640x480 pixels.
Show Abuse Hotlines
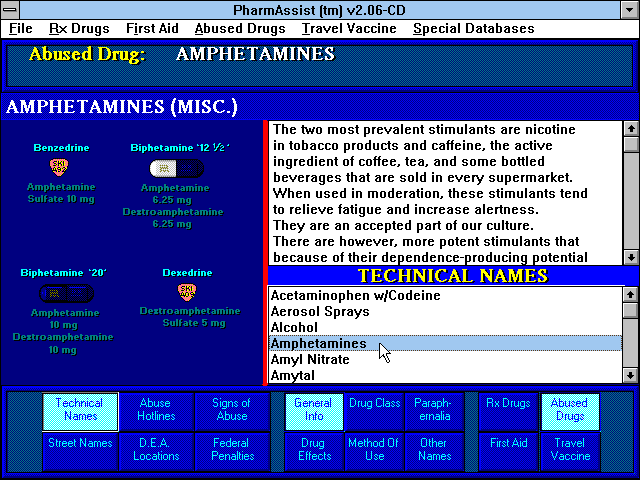pos(156,411)
